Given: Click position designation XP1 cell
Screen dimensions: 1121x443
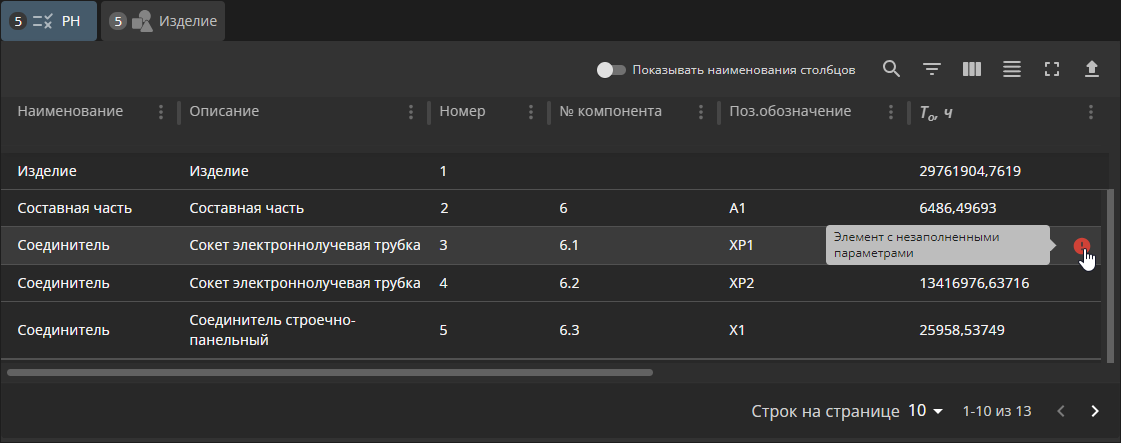Looking at the screenshot, I should coord(741,246).
